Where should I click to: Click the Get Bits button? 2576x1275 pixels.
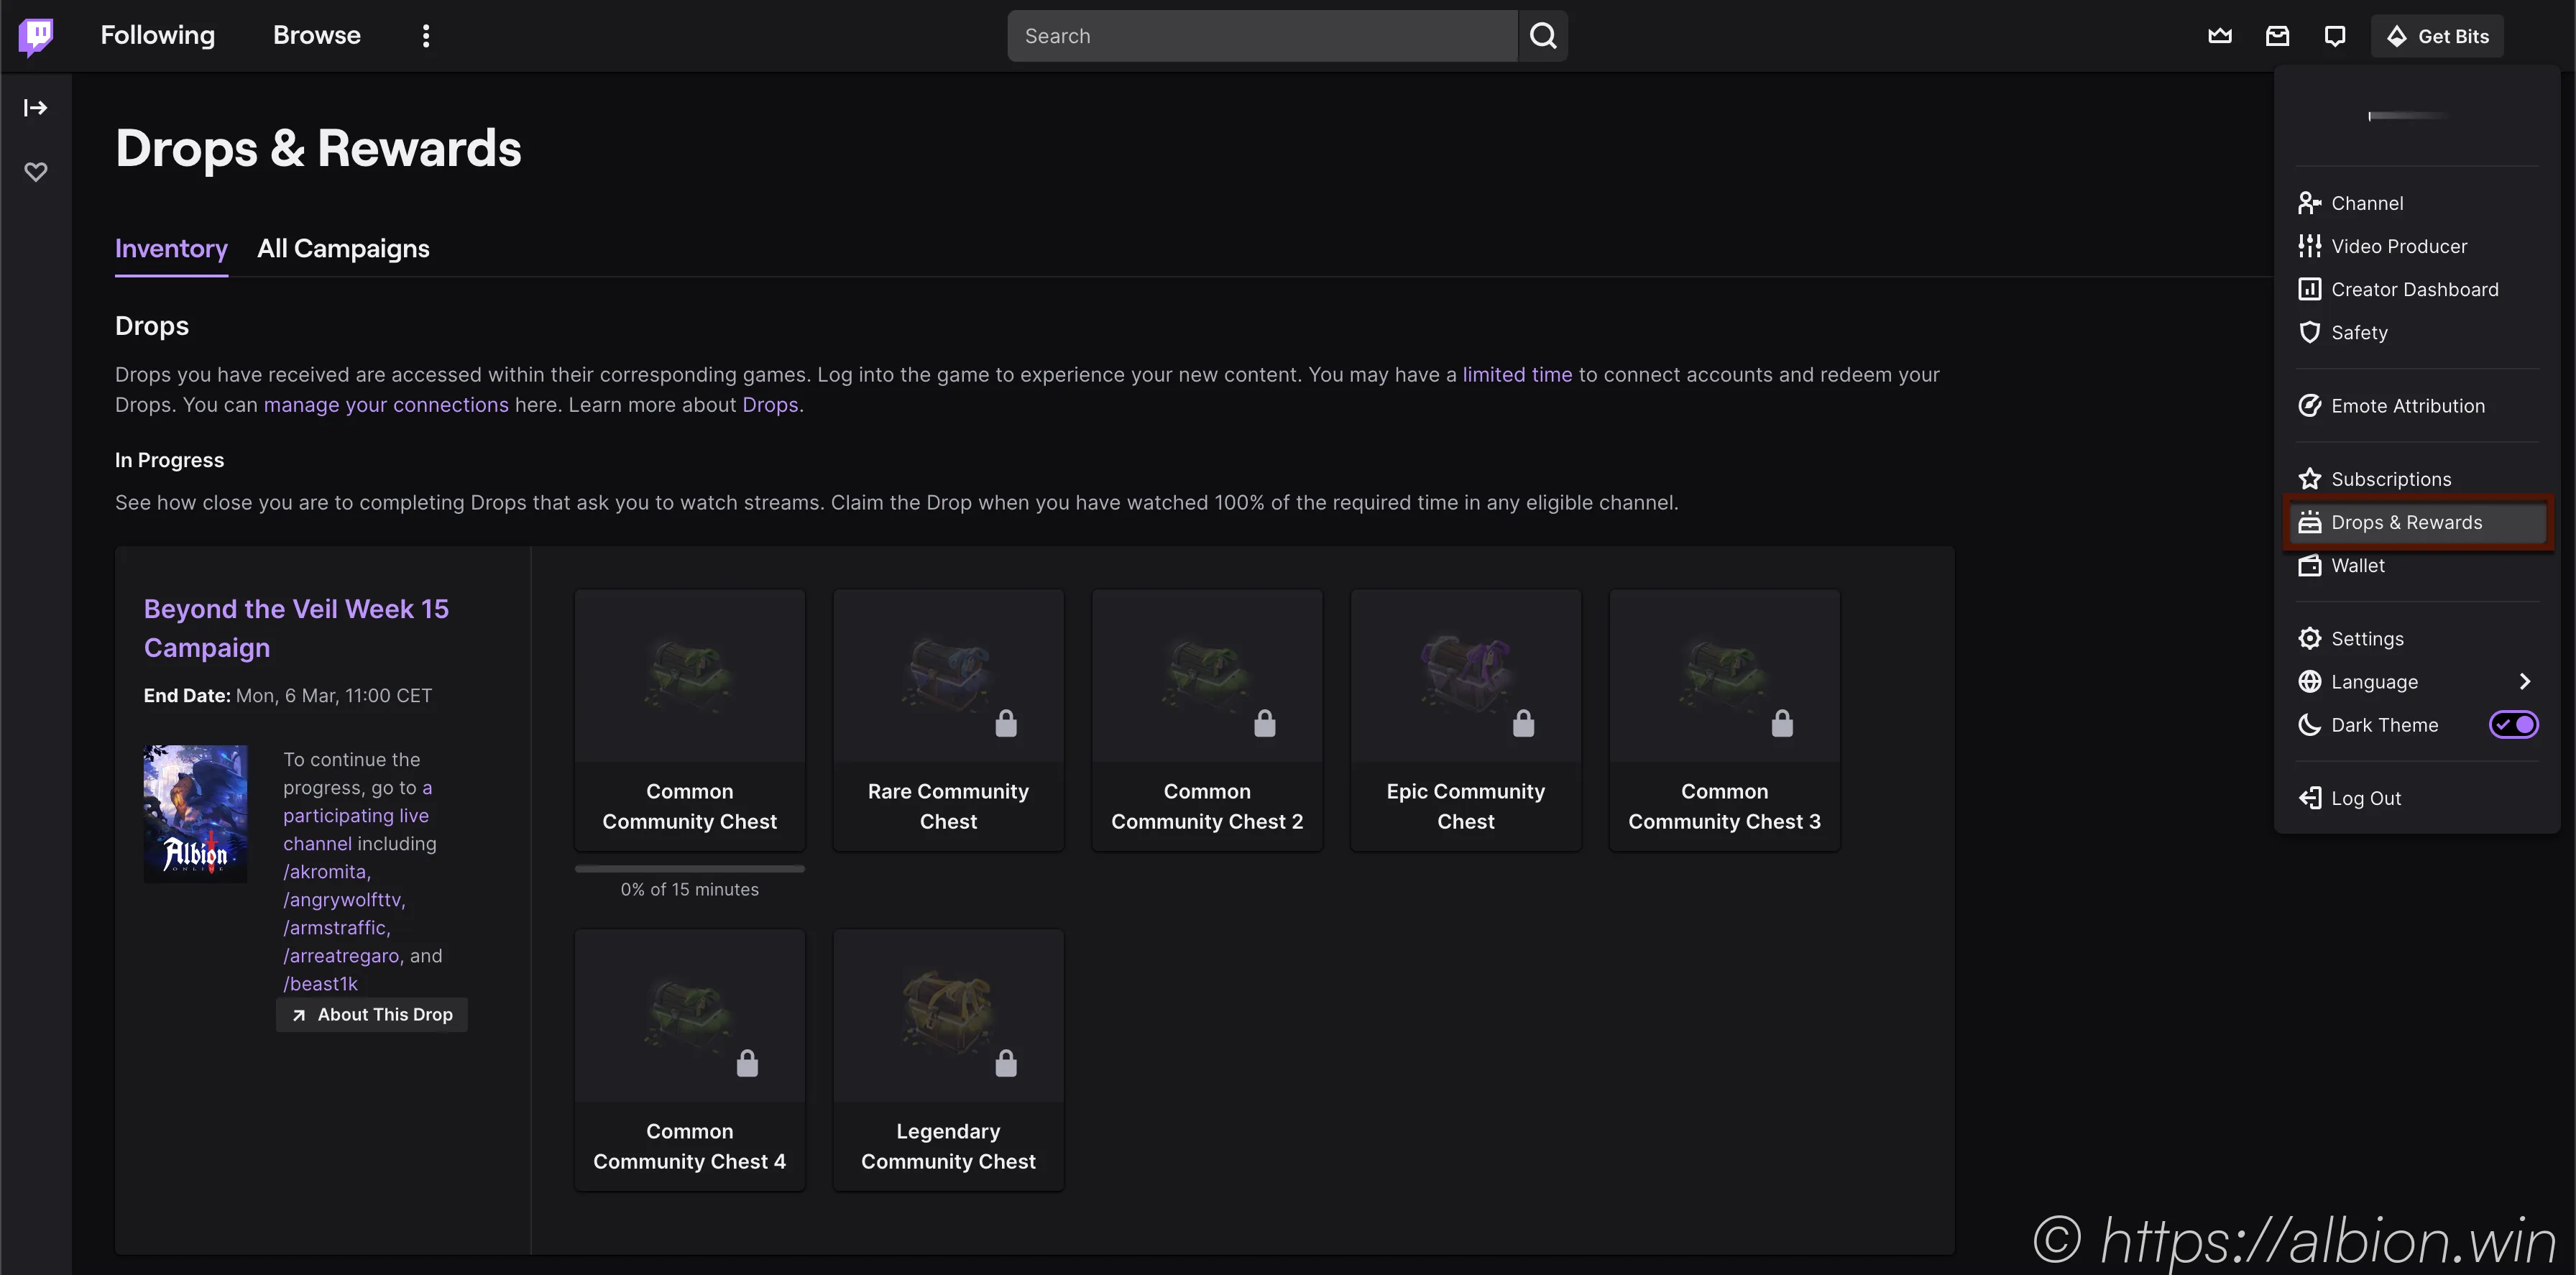[x=2437, y=36]
